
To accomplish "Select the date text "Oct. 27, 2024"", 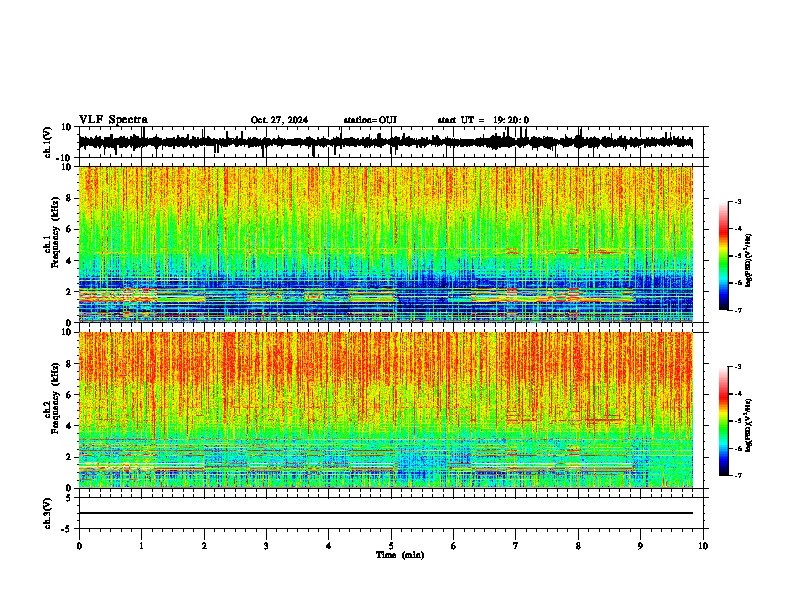I will [279, 120].
